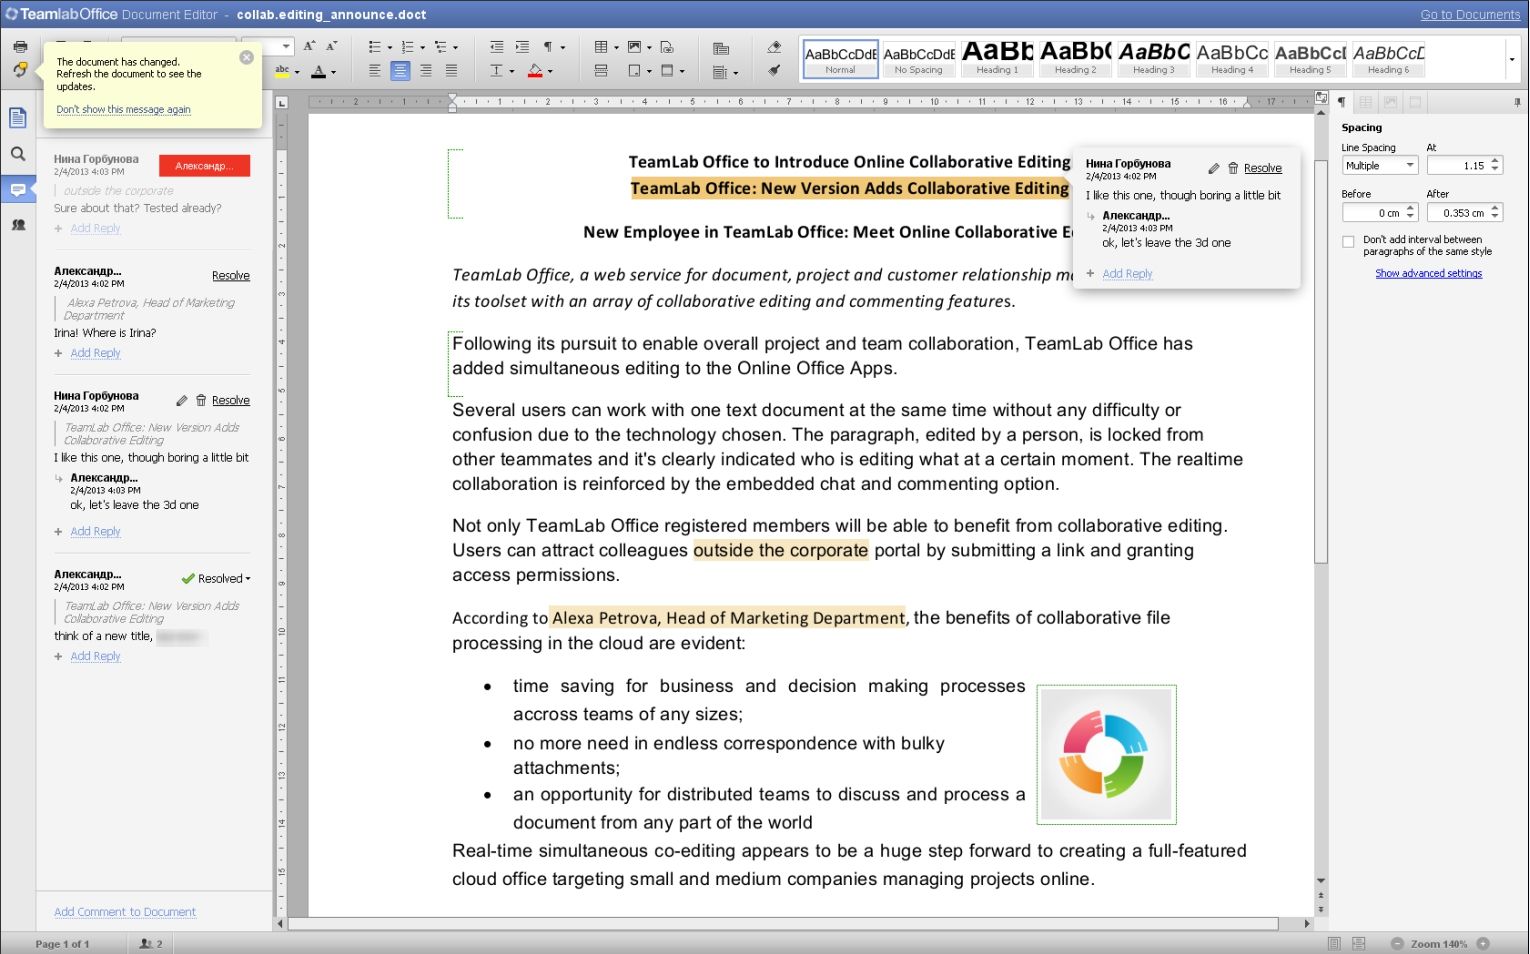Click the refresh document icon with yellow note
The width and height of the screenshot is (1530, 954).
click(x=20, y=70)
